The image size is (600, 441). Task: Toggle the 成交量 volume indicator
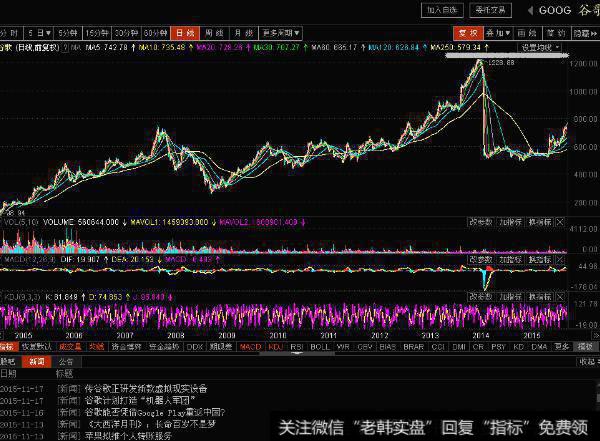(x=70, y=347)
